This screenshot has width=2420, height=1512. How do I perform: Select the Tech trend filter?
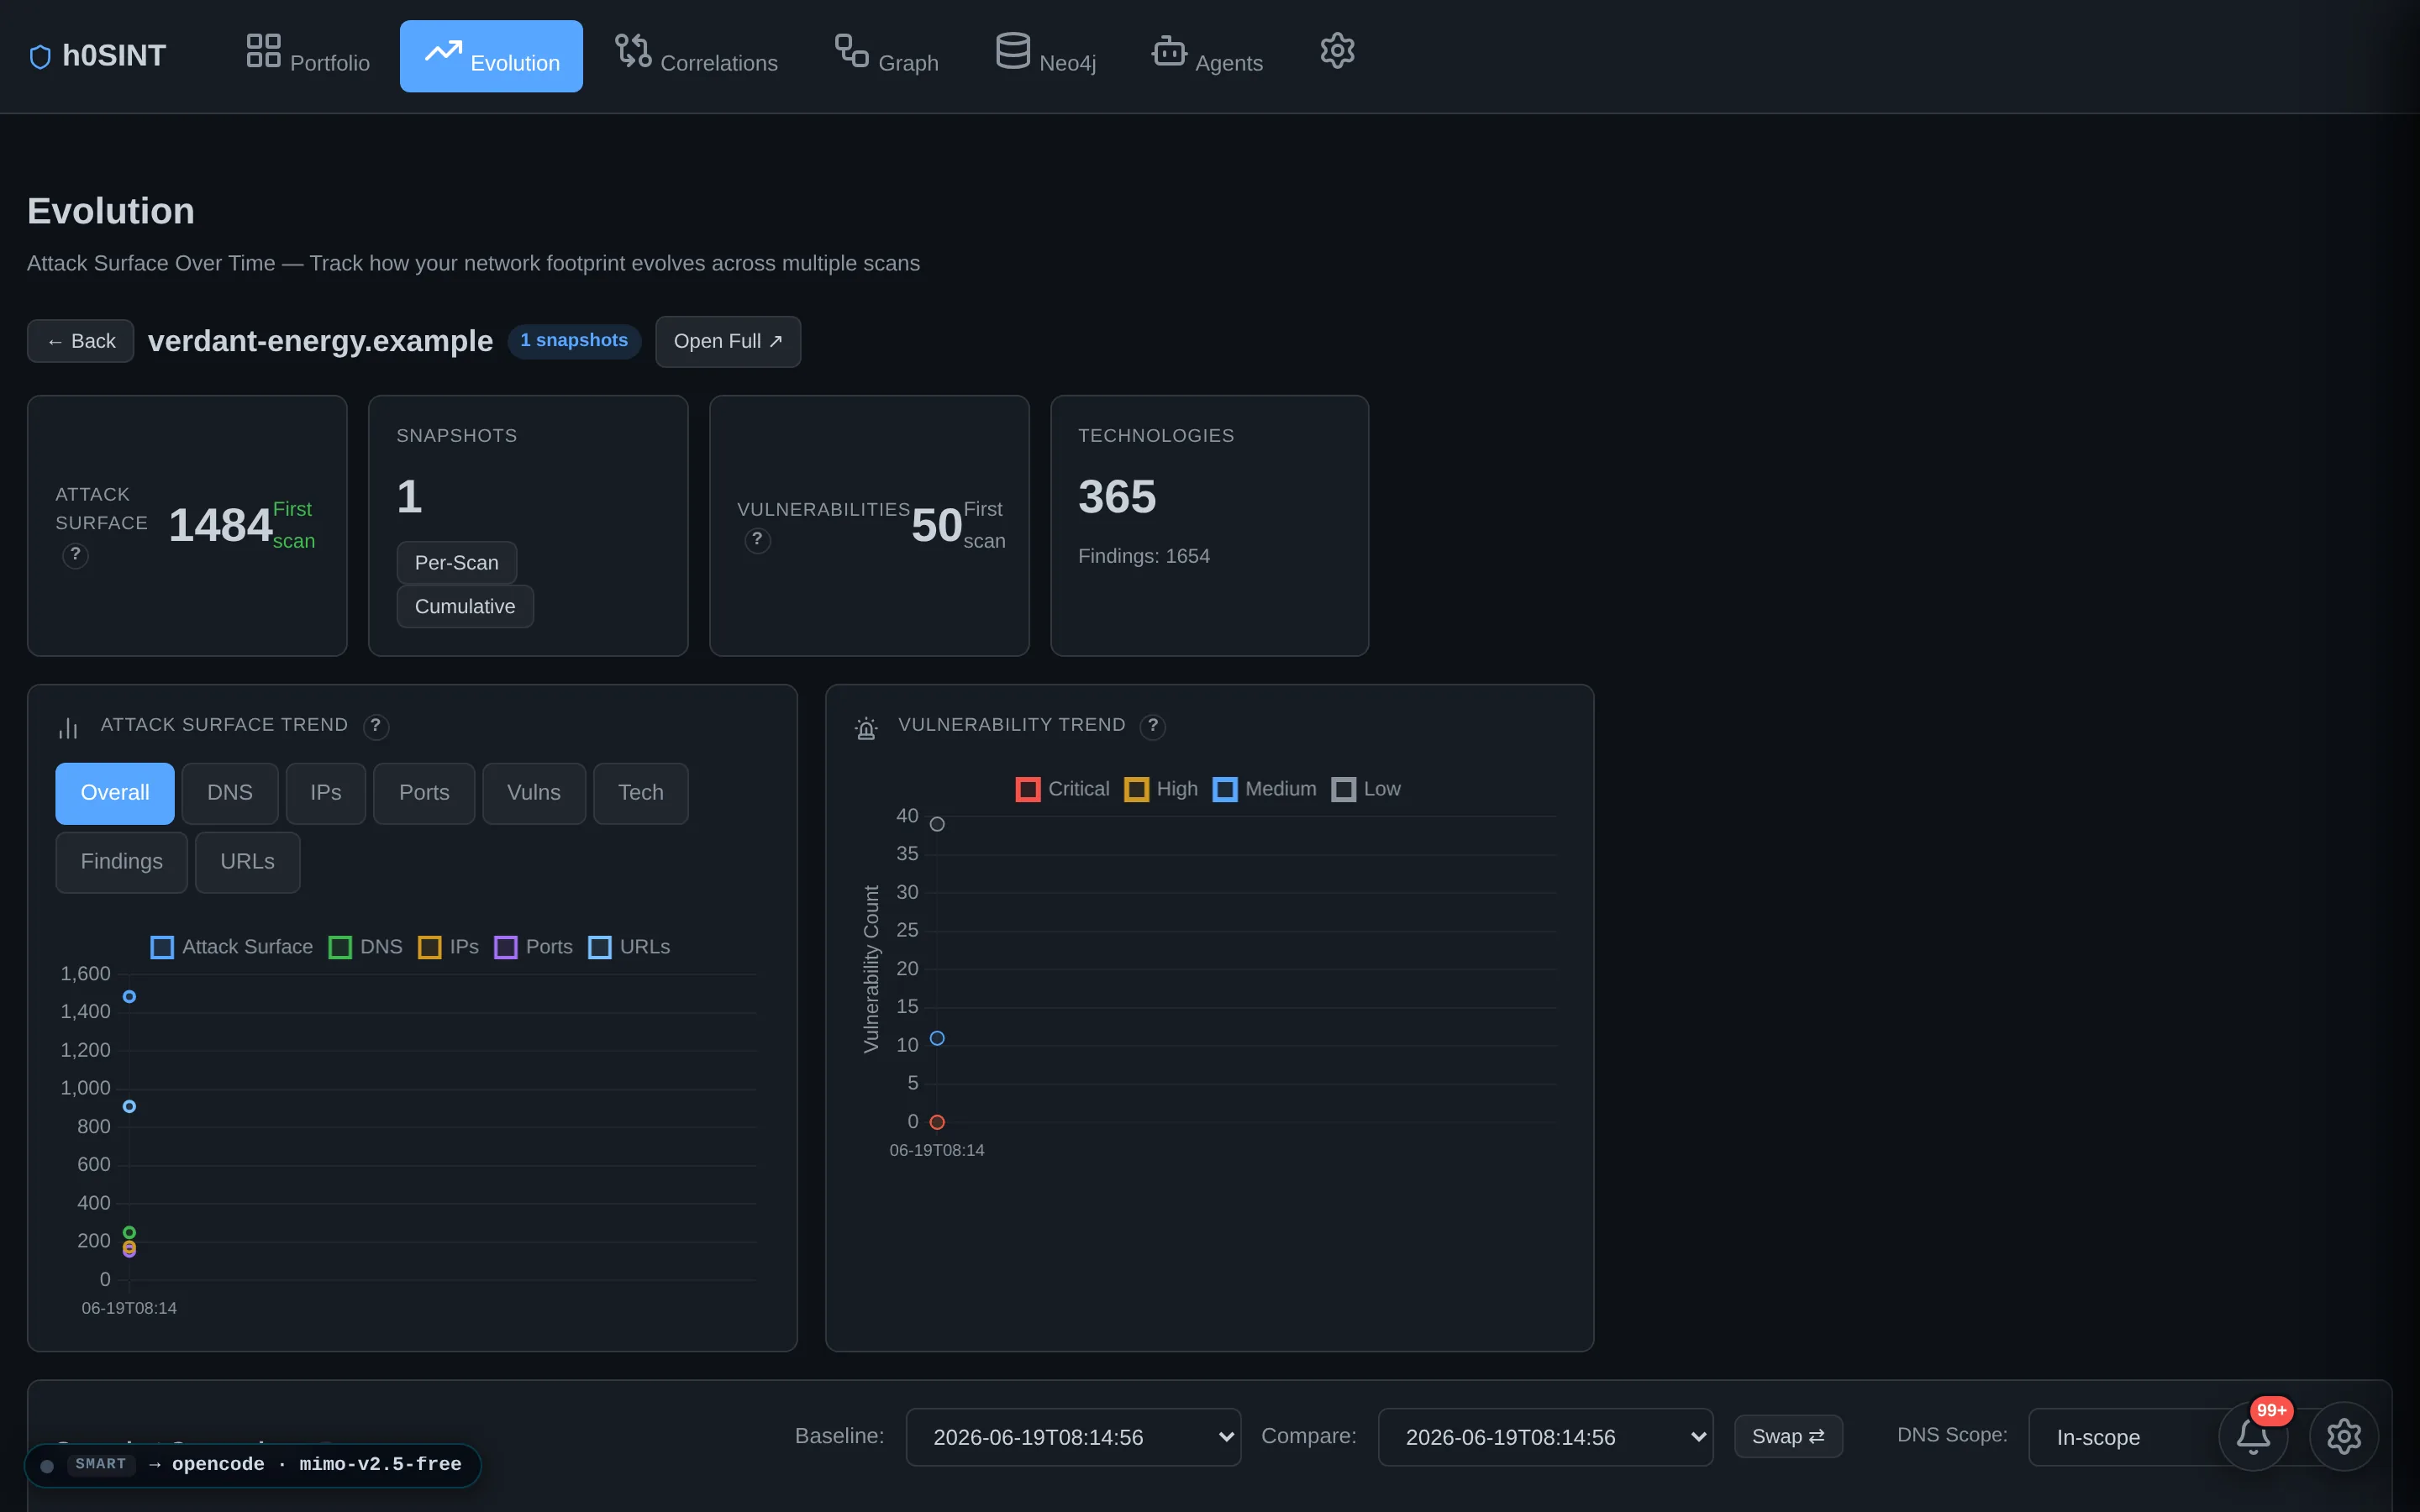tap(641, 793)
